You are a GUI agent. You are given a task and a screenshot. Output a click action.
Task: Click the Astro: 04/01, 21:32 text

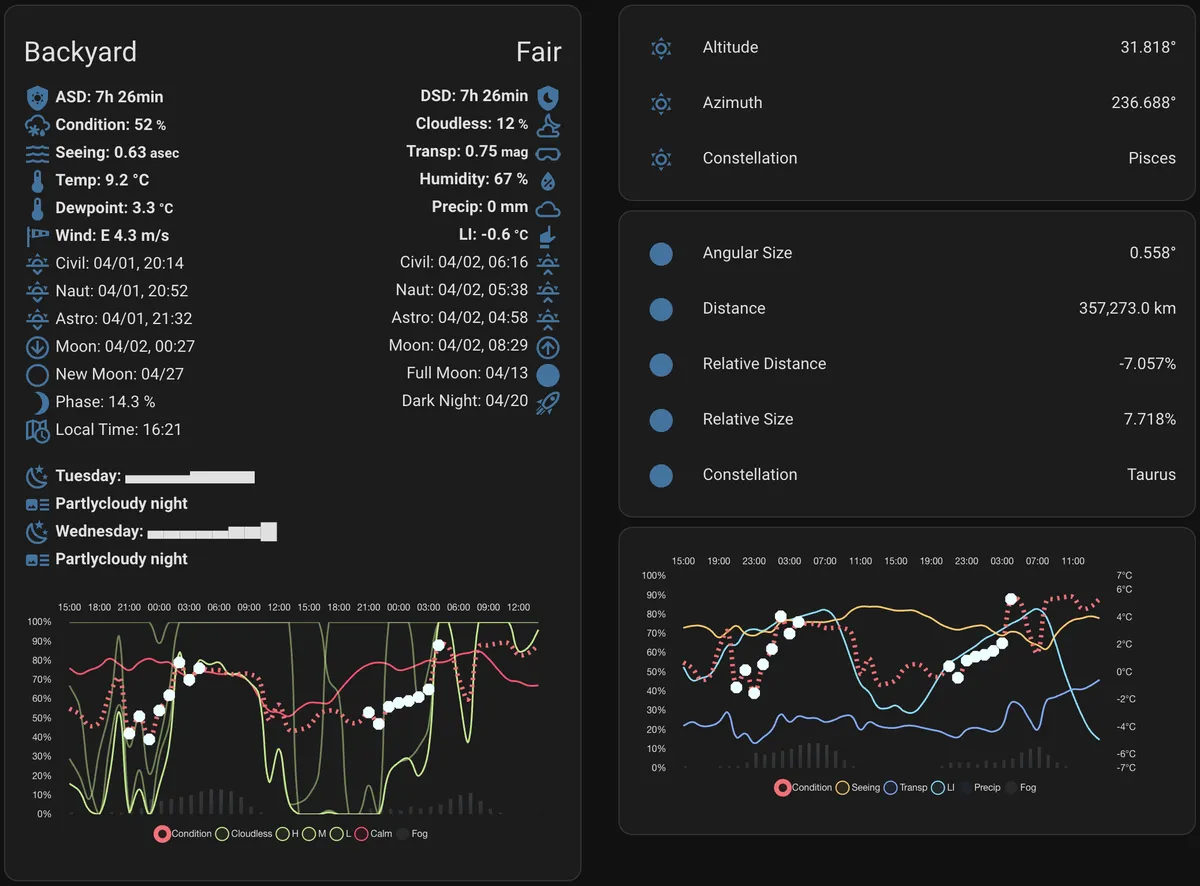tap(124, 319)
